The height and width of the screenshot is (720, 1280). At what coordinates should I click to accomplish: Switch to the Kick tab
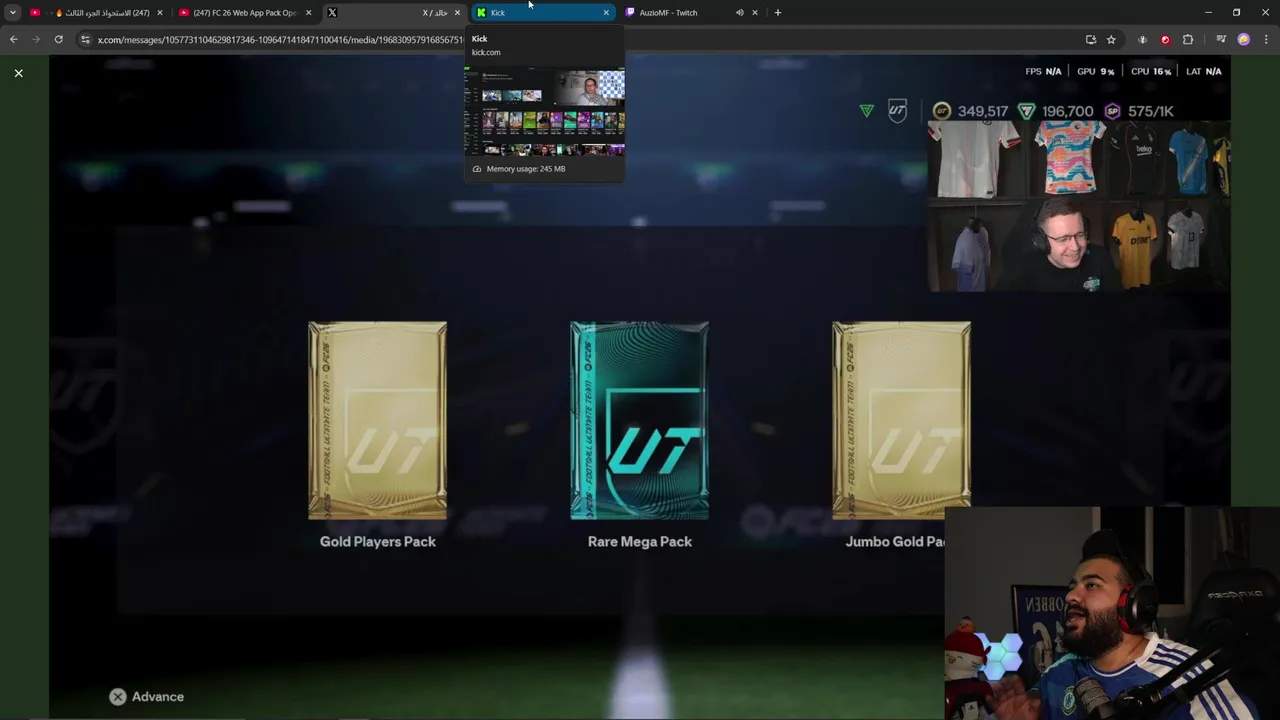[544, 13]
